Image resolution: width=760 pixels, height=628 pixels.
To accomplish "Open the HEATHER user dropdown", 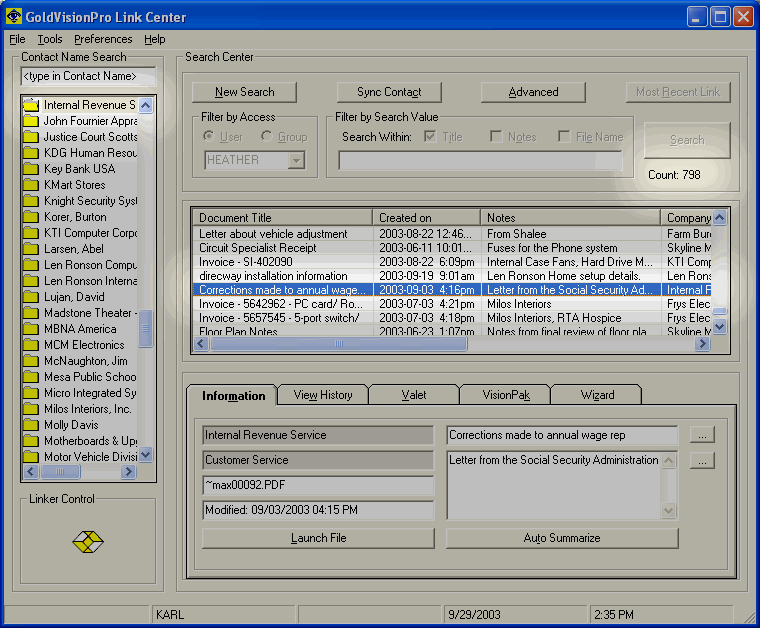I will [295, 160].
